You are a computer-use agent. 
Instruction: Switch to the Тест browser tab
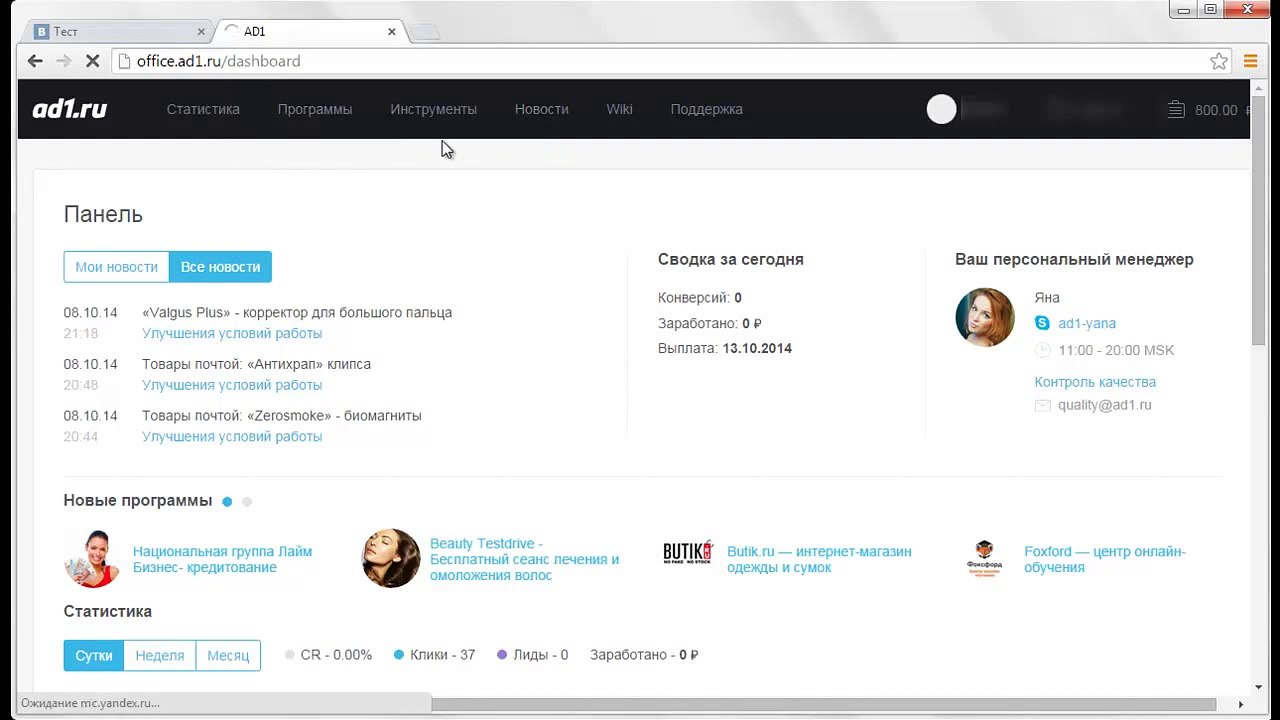(x=117, y=32)
